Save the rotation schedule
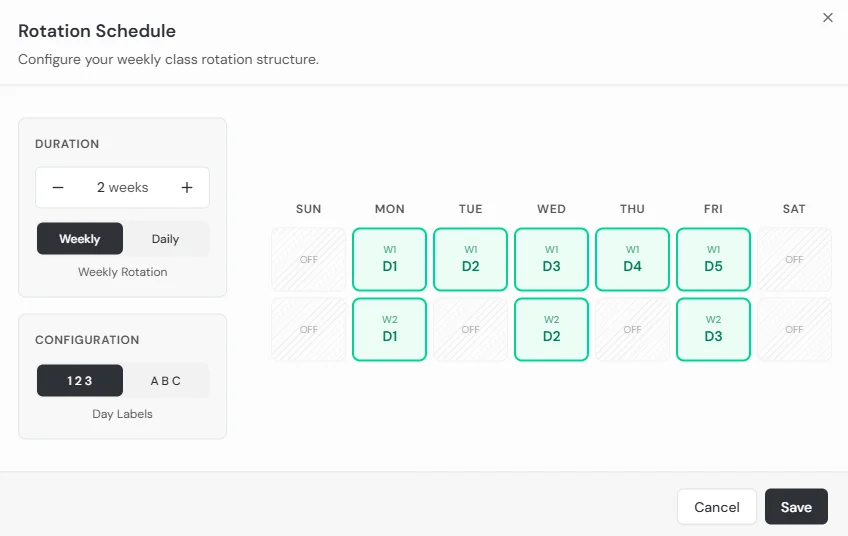This screenshot has width=848, height=536. click(796, 507)
